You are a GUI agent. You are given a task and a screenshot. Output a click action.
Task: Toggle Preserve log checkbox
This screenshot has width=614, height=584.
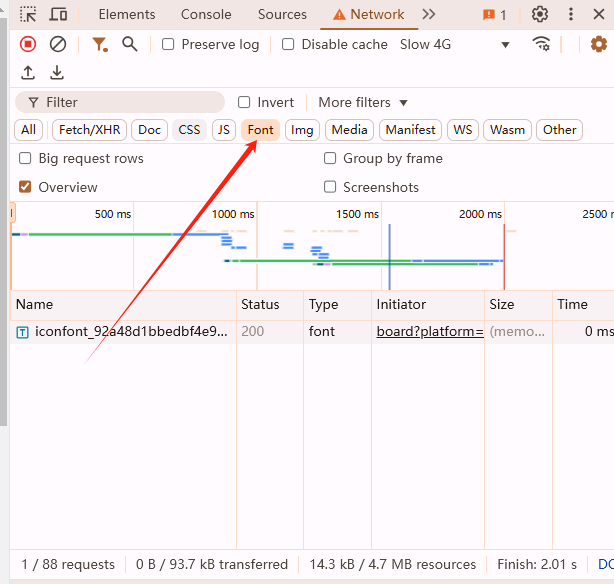[168, 44]
